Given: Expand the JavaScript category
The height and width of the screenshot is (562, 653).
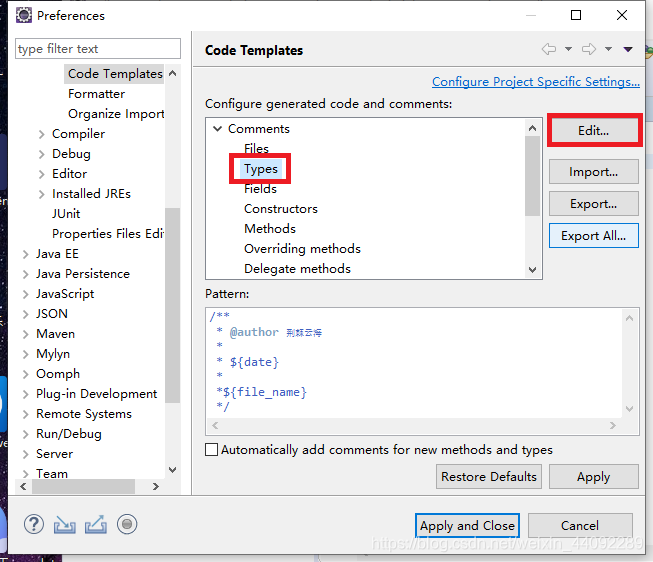Looking at the screenshot, I should click(x=25, y=294).
